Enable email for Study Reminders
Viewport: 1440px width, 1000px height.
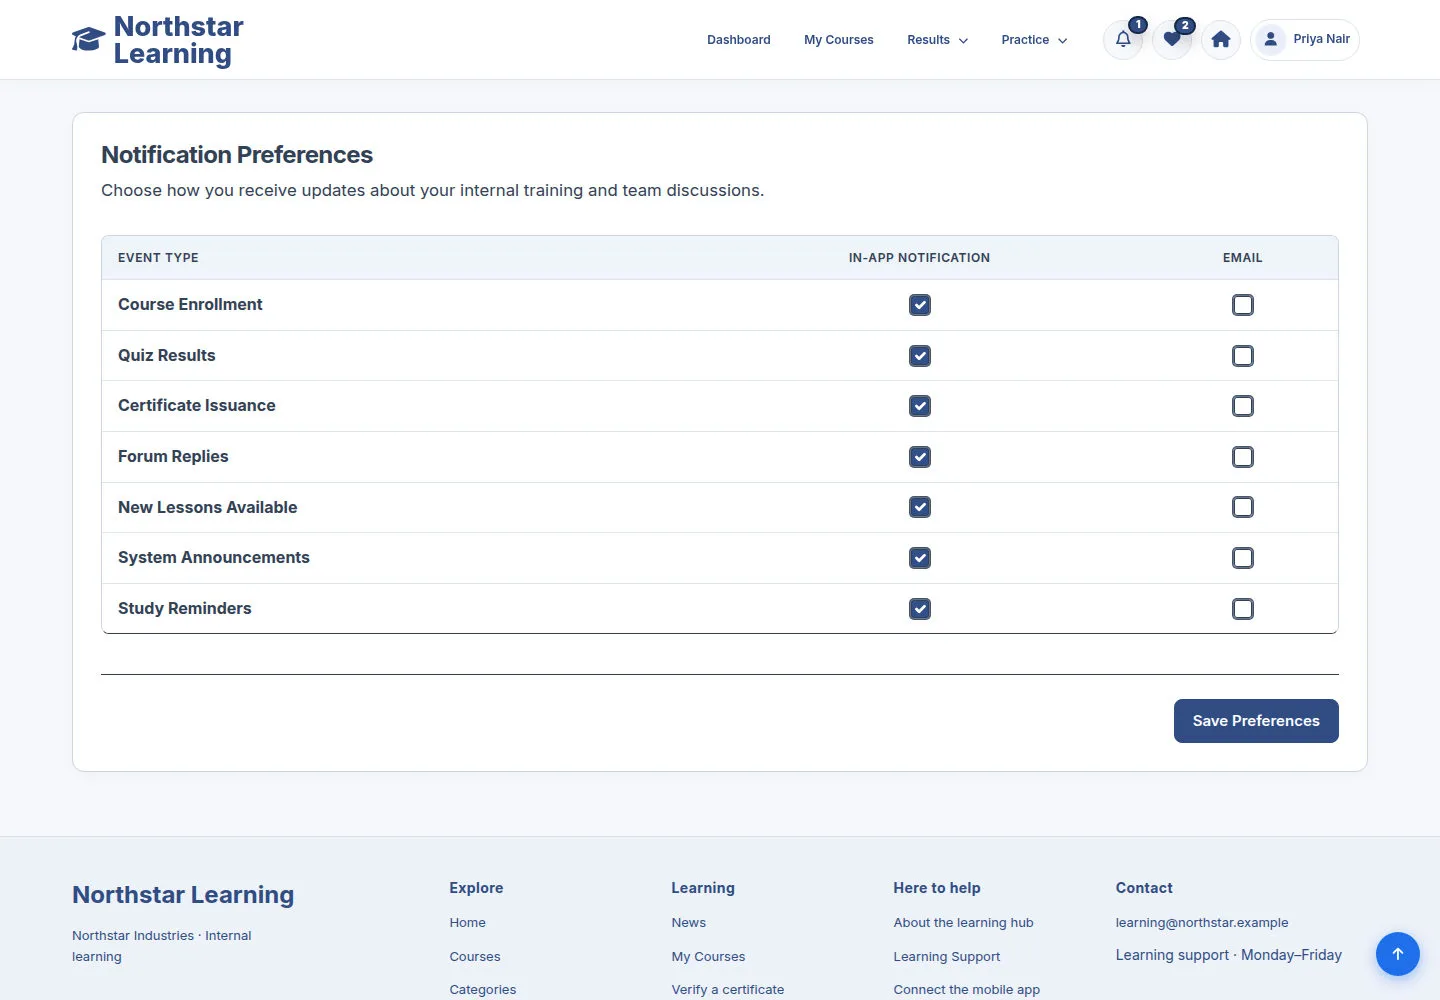[x=1243, y=609]
